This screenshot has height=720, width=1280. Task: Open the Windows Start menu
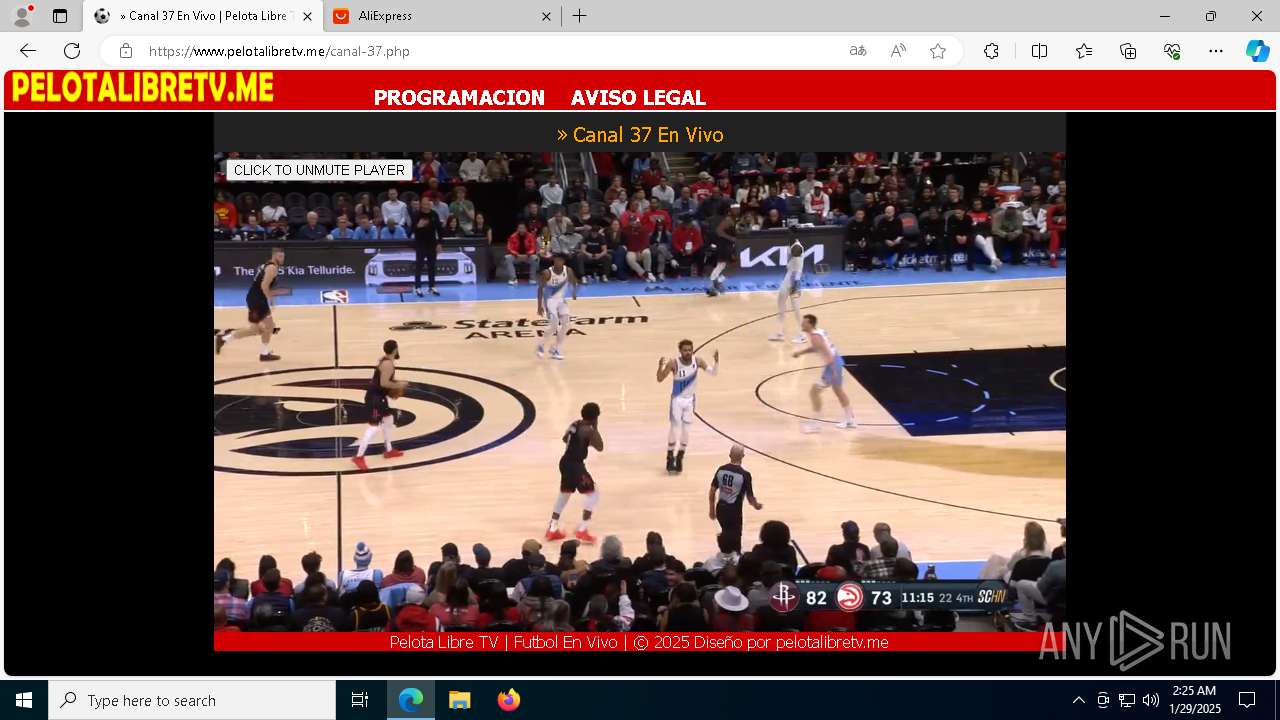point(24,700)
